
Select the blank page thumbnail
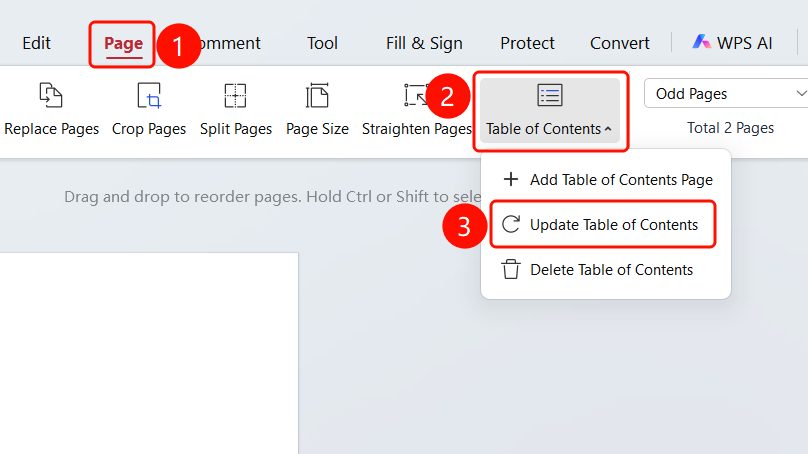pos(149,353)
